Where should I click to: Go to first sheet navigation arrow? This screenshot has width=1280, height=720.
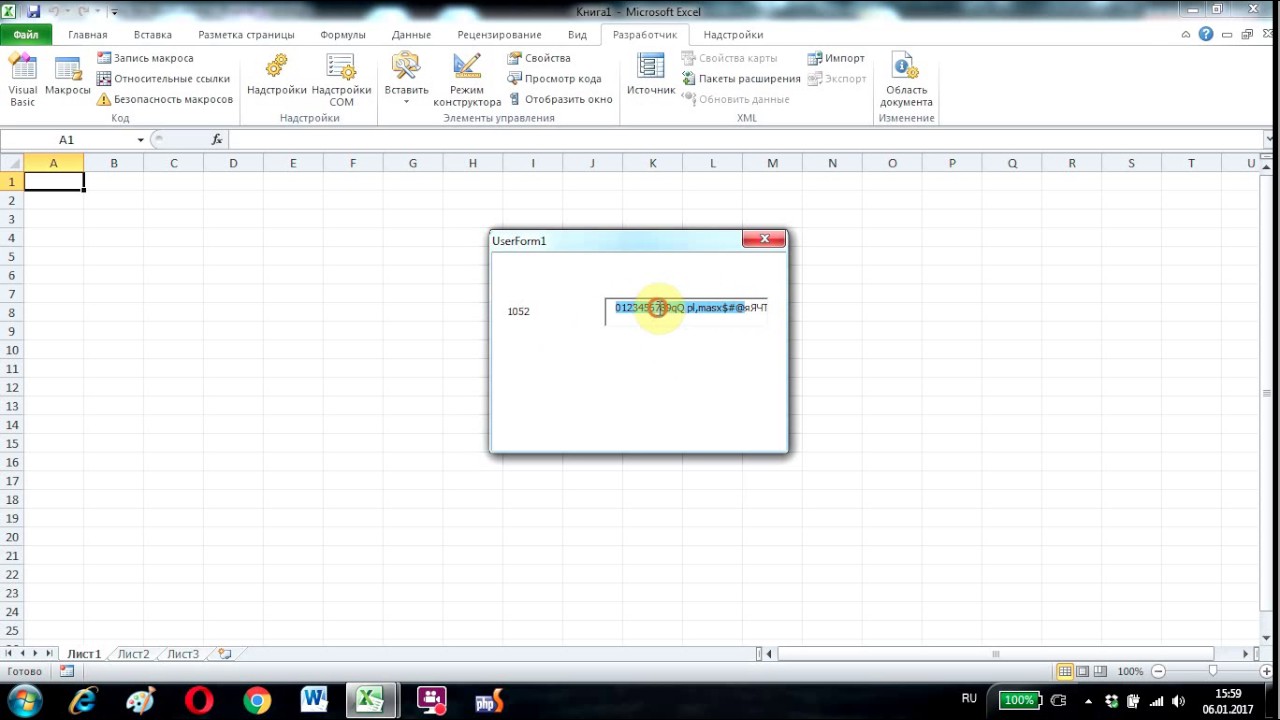point(9,654)
